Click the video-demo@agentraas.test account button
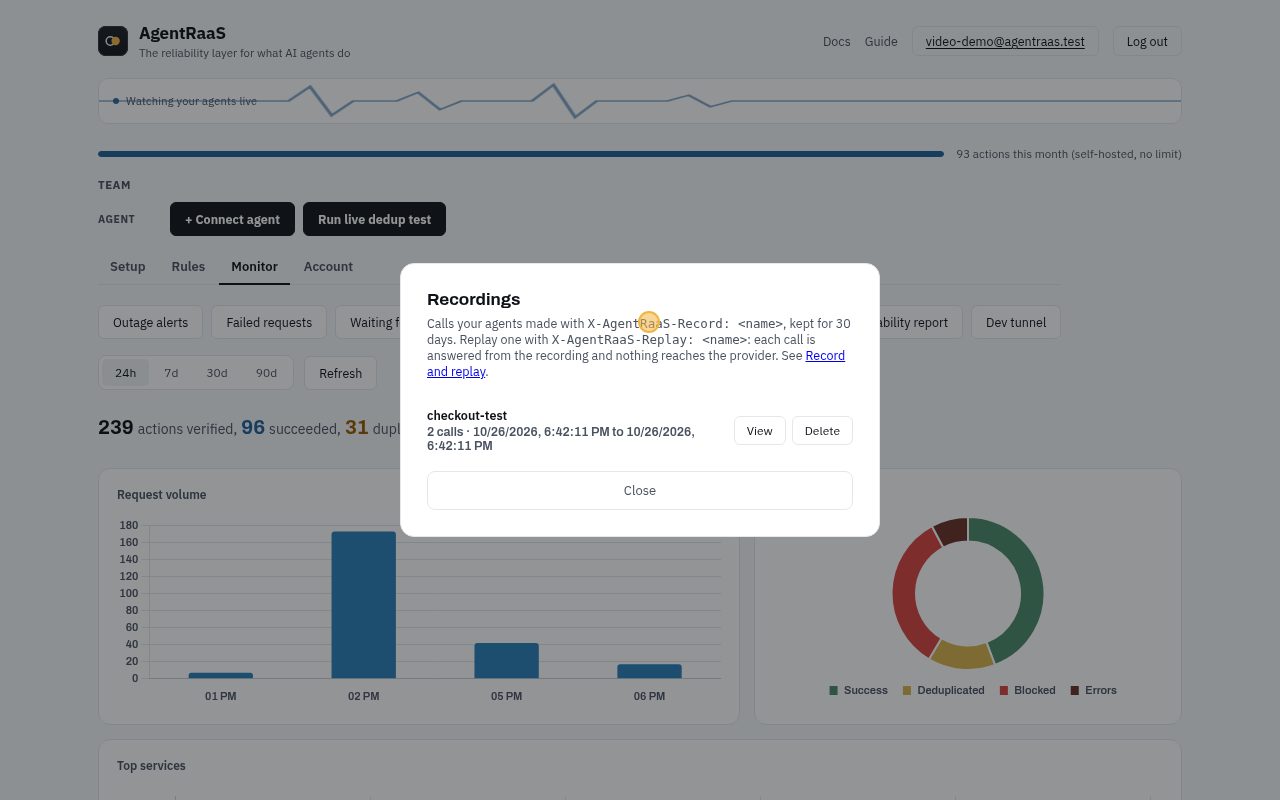Screen dimensions: 1280x800 click(1005, 41)
